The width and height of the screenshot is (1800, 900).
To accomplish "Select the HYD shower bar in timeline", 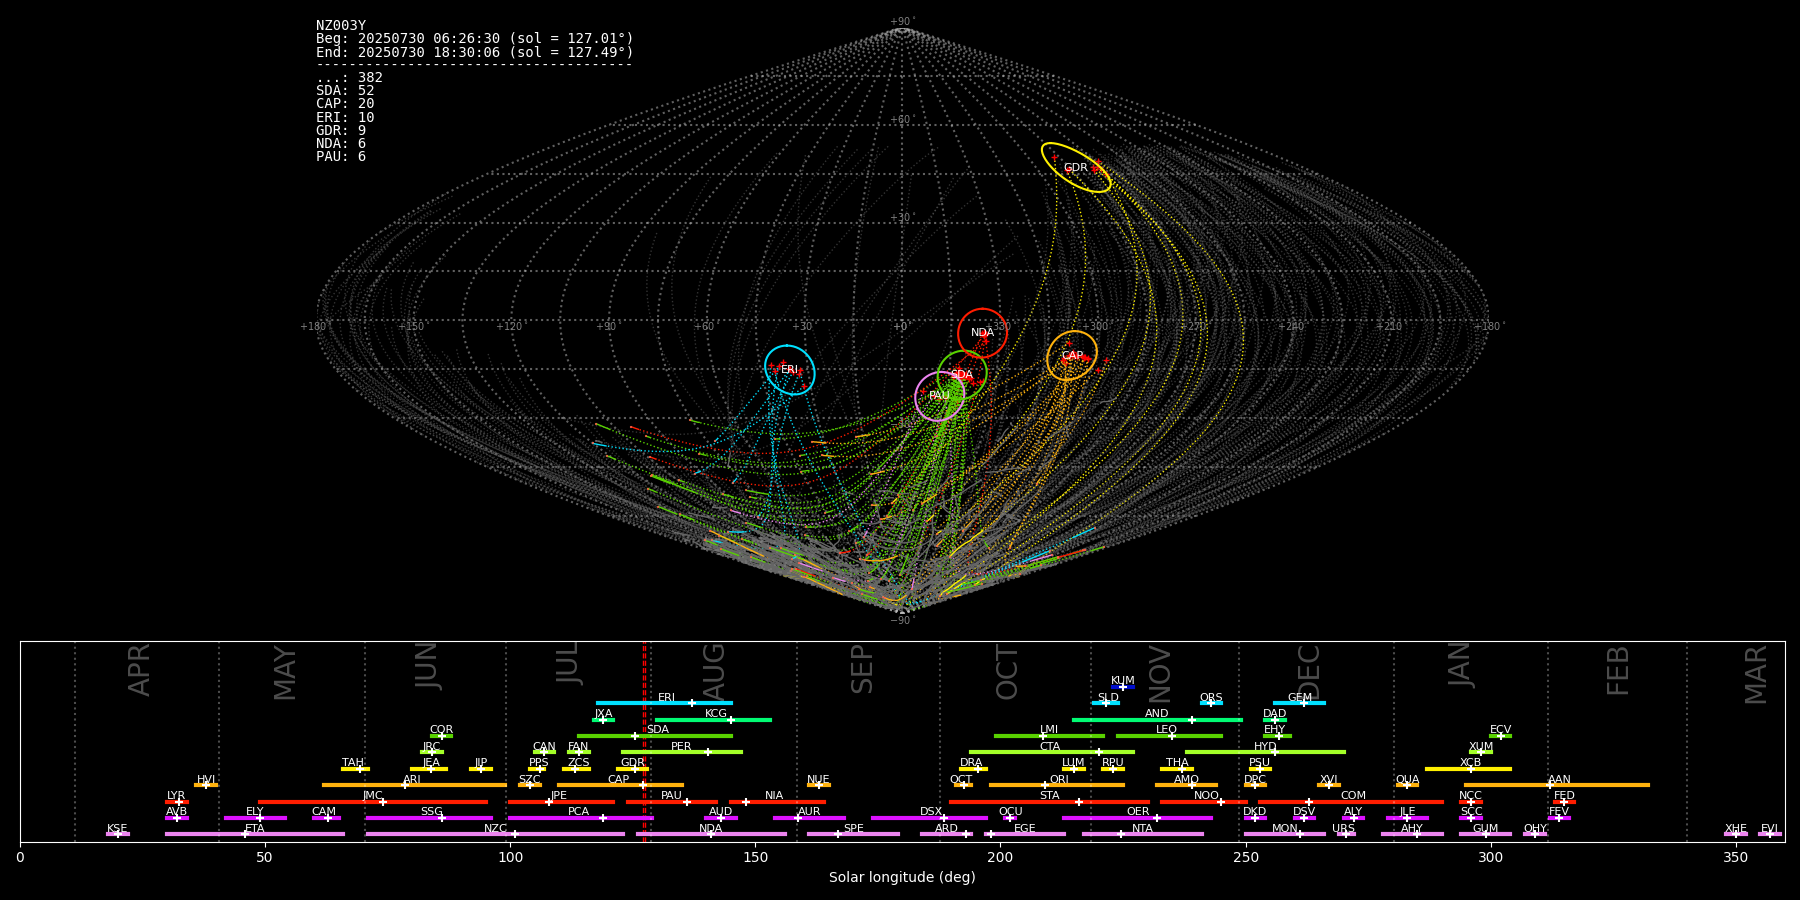I will coord(1265,752).
